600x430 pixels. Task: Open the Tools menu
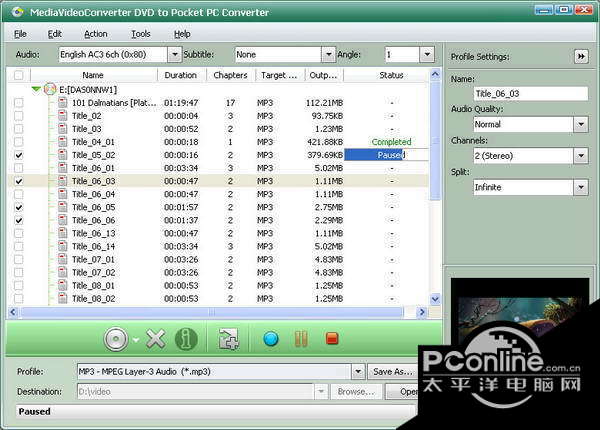[x=141, y=34]
